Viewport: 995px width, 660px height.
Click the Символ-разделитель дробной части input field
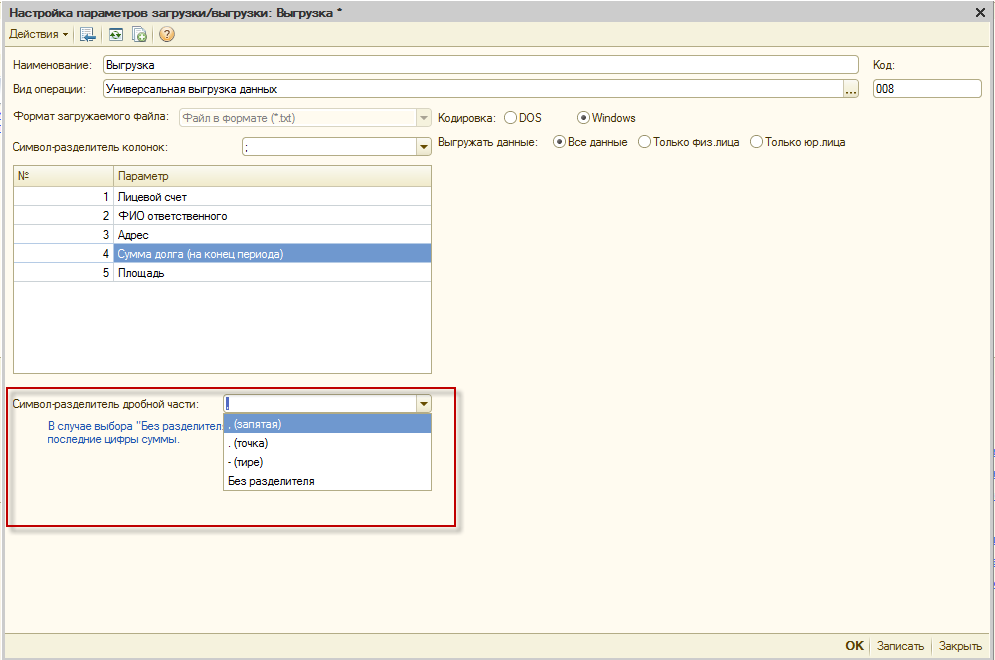(x=320, y=404)
